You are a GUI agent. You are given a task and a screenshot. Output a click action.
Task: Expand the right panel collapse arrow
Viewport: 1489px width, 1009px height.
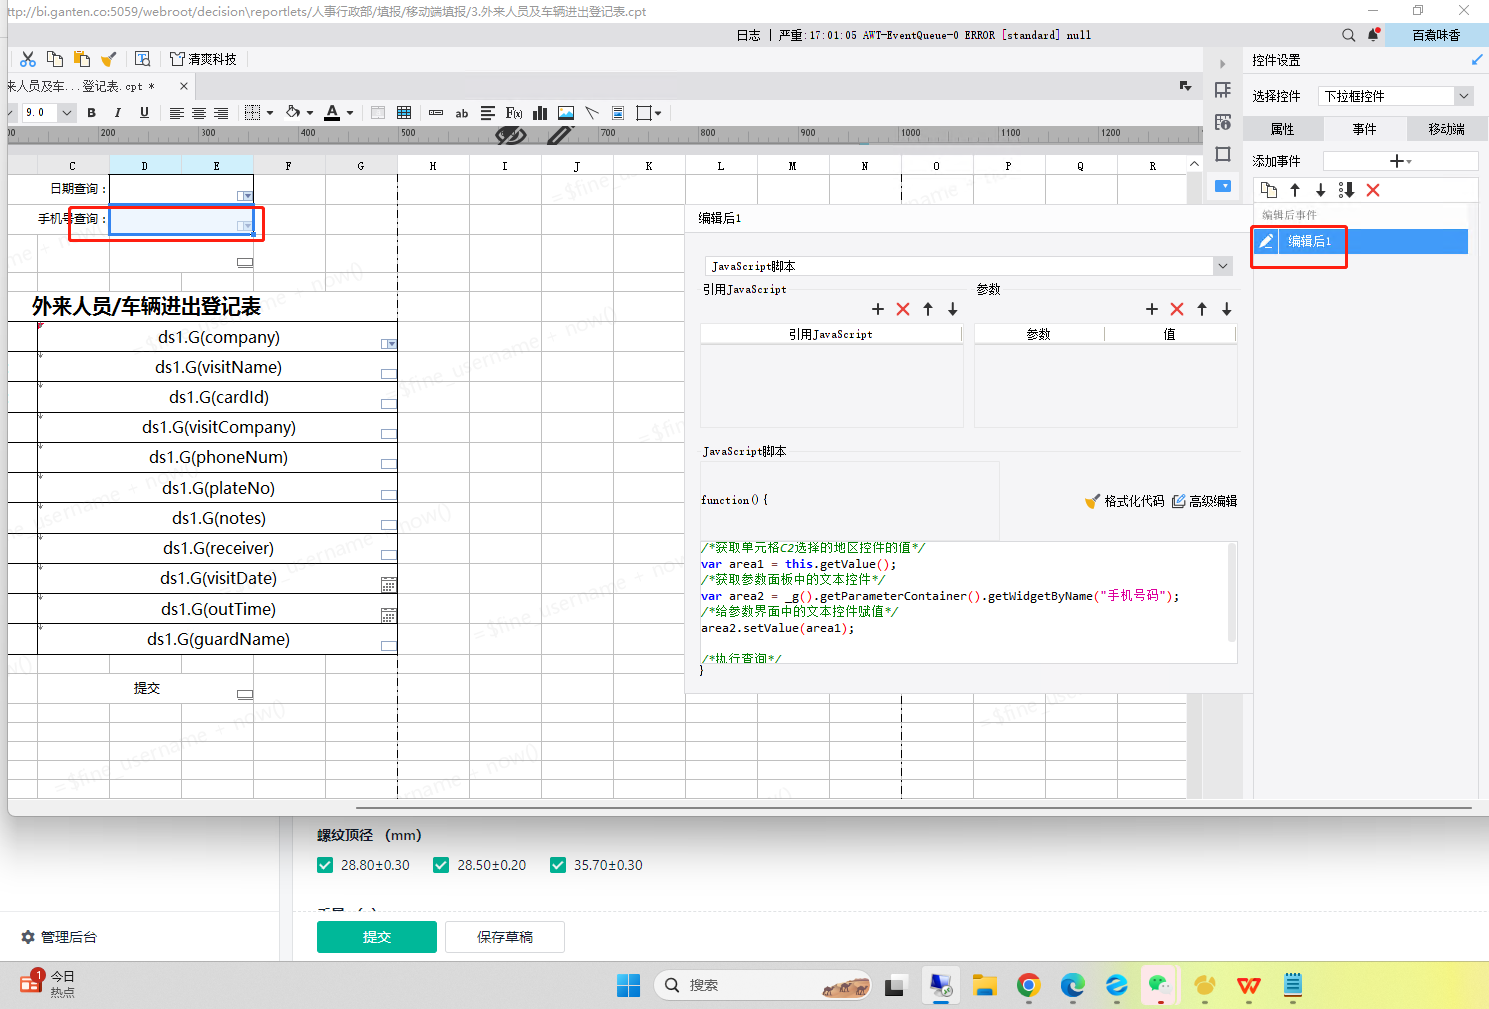(1222, 64)
